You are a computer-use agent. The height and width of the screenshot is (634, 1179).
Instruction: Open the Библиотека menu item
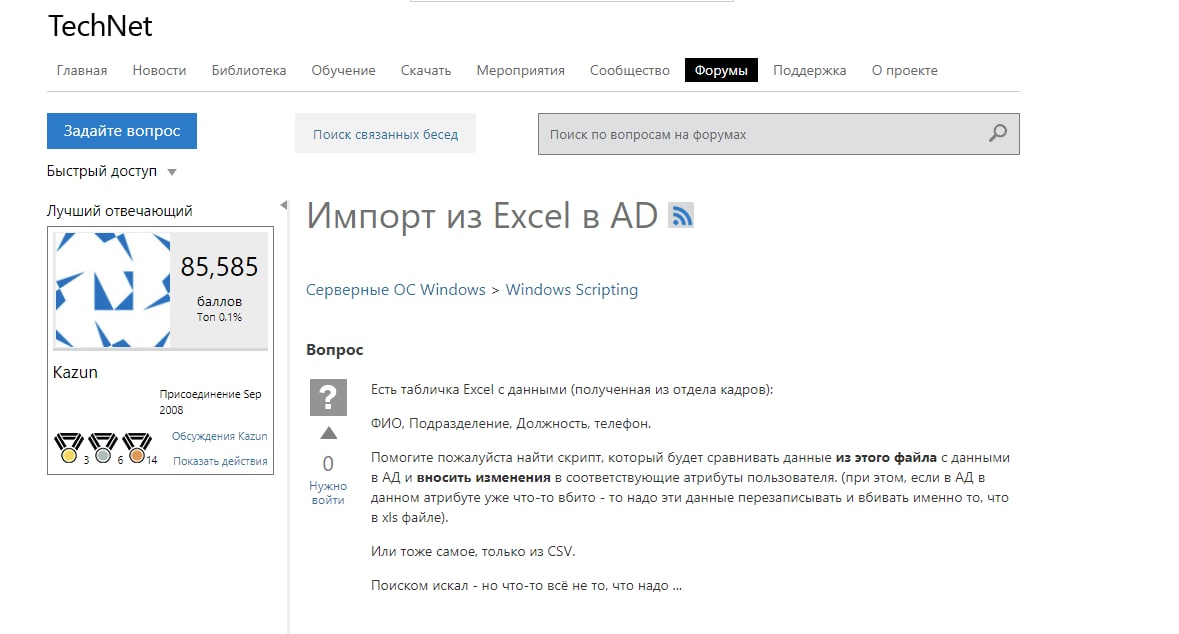pos(249,70)
